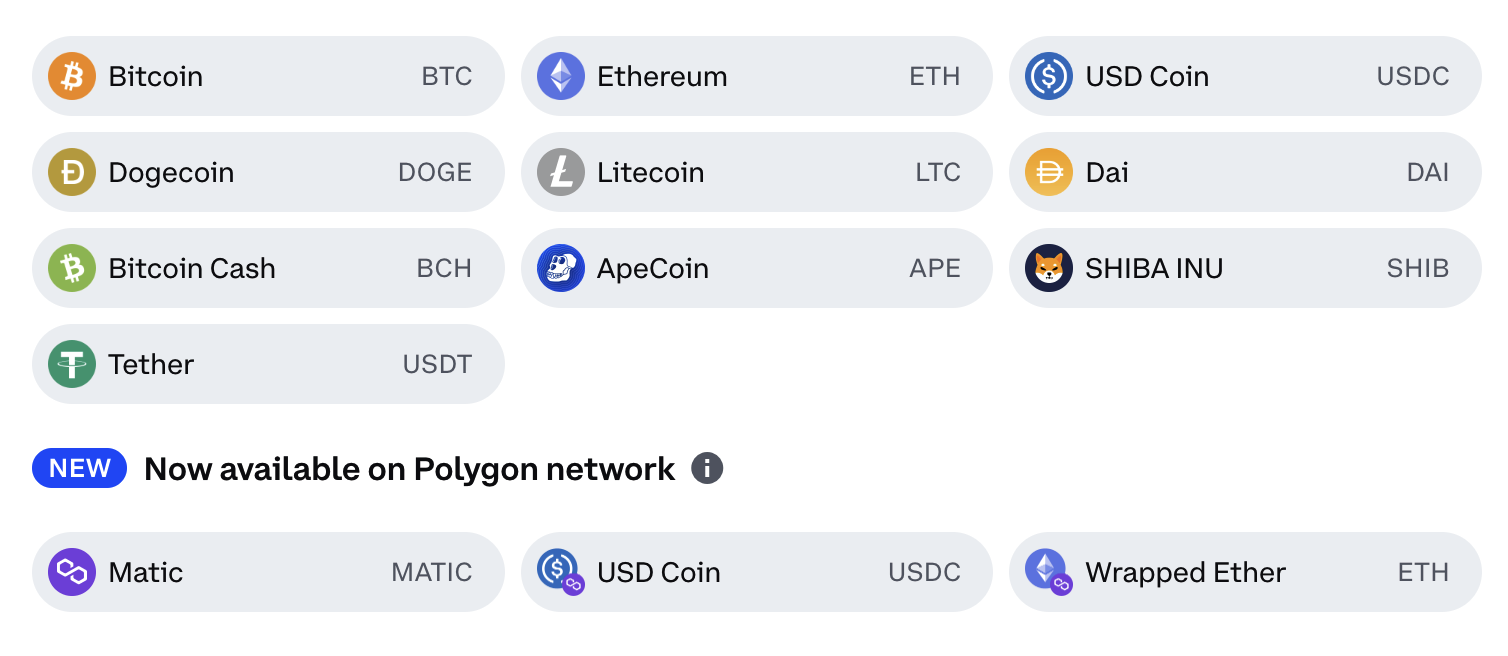Open the Polygon network info icon

pyautogui.click(x=707, y=468)
